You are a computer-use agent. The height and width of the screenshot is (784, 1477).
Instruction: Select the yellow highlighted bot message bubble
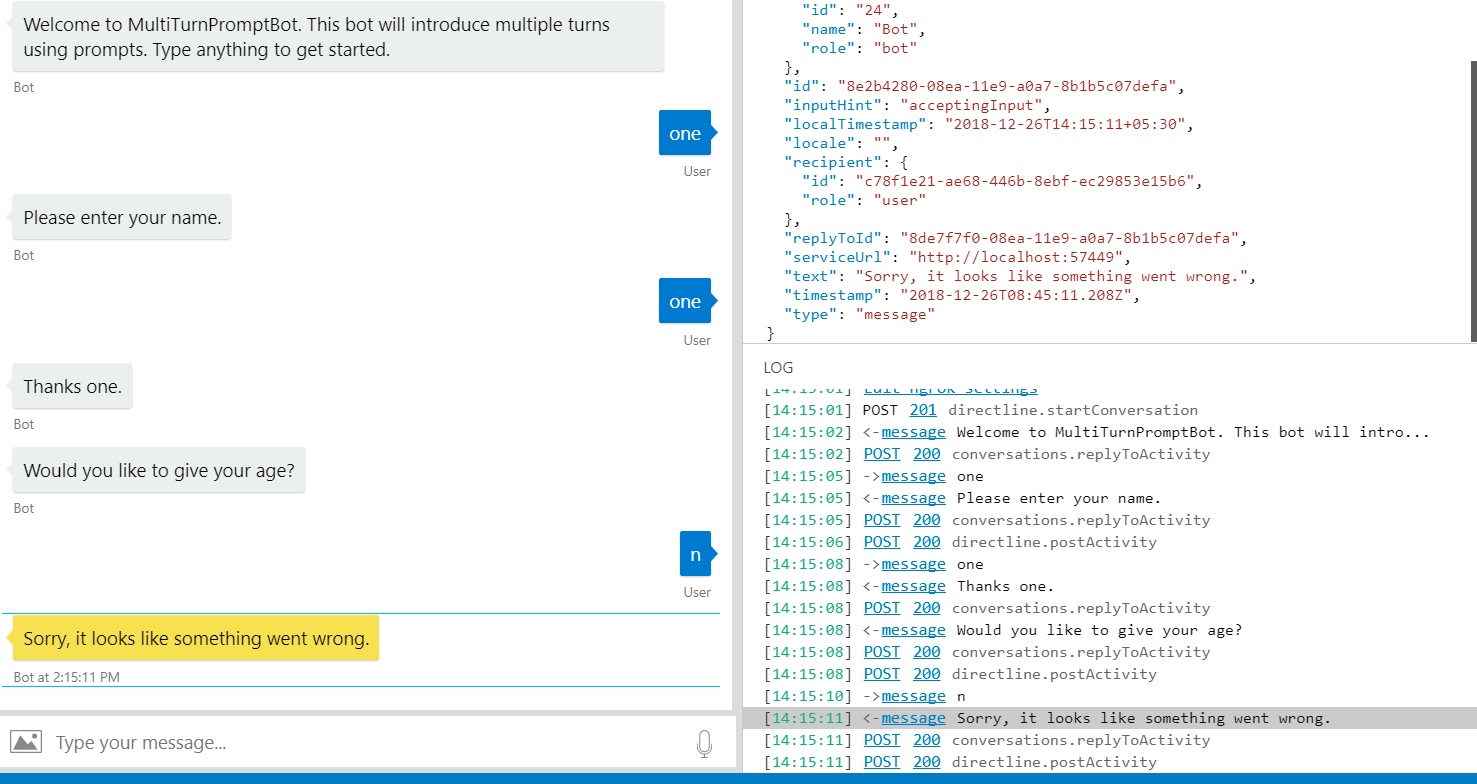tap(195, 637)
